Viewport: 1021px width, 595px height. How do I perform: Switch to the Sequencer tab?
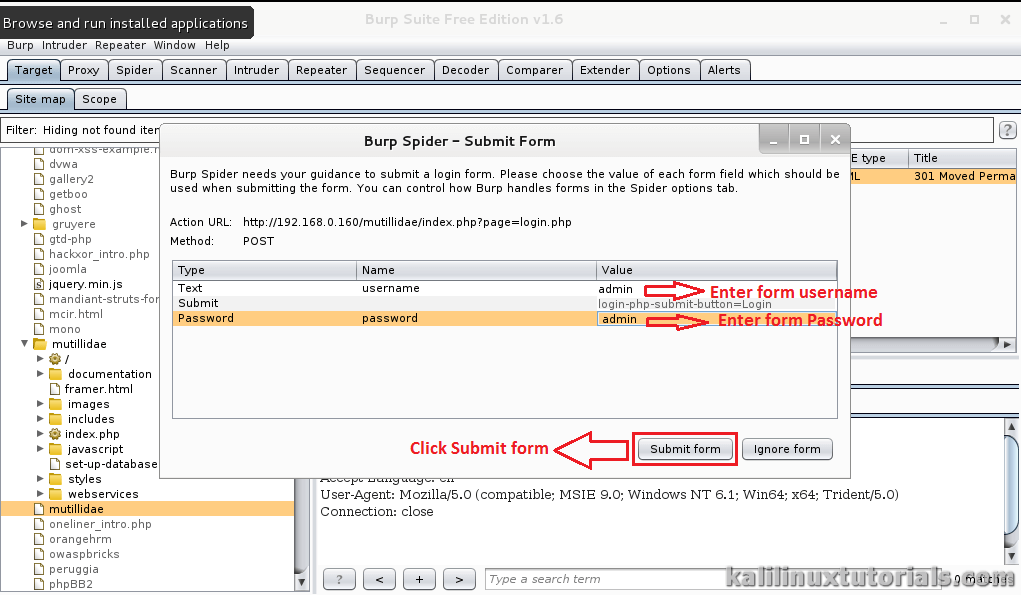point(394,69)
